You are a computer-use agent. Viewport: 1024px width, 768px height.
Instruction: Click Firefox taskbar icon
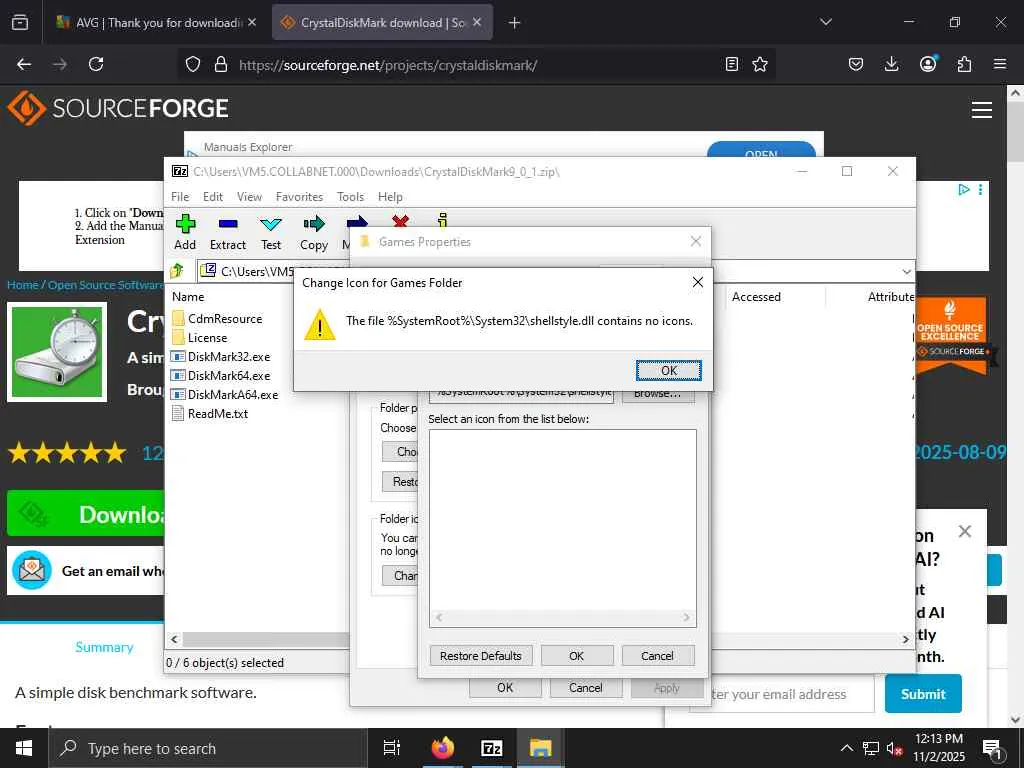pyautogui.click(x=443, y=748)
